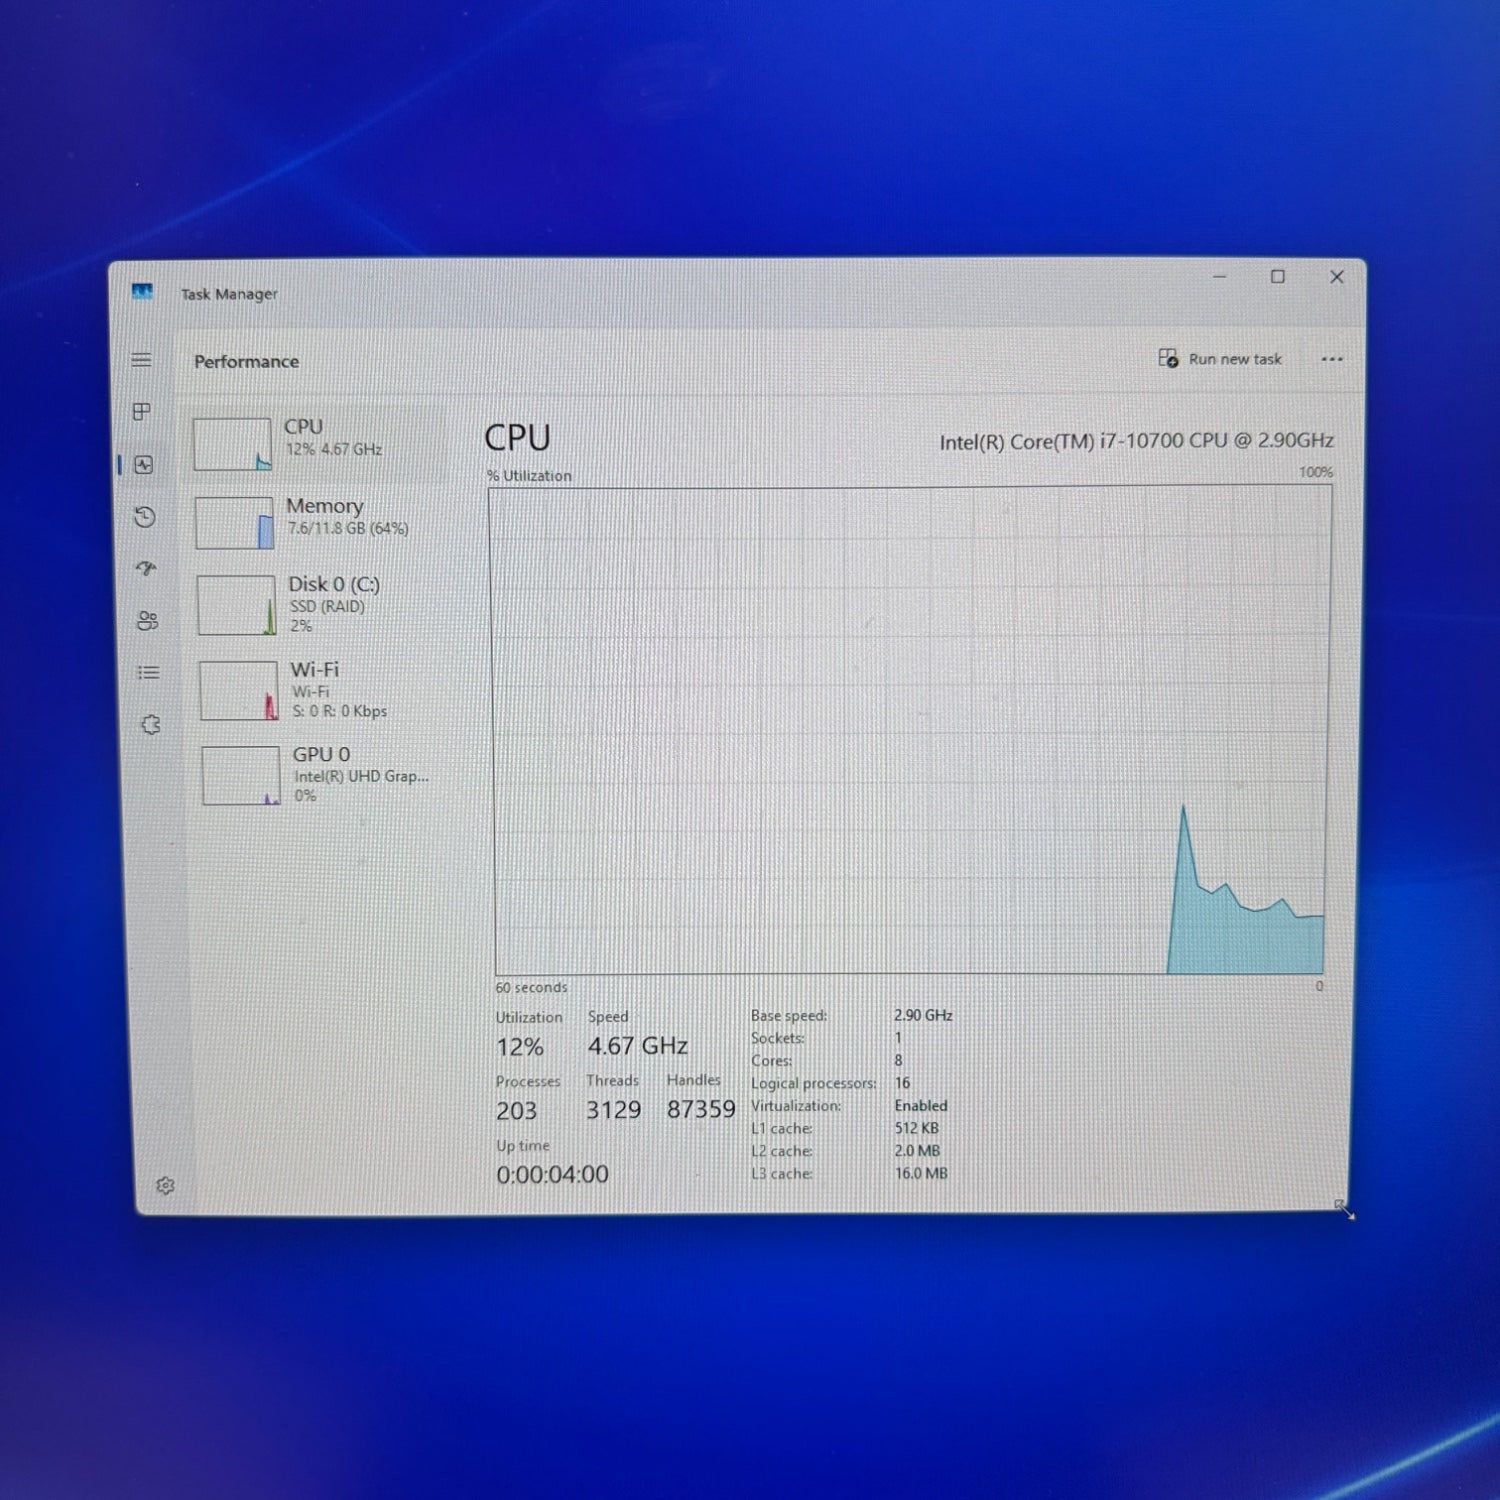This screenshot has height=1500, width=1500.
Task: Click the CPU utilization graph
Action: (x=910, y=730)
